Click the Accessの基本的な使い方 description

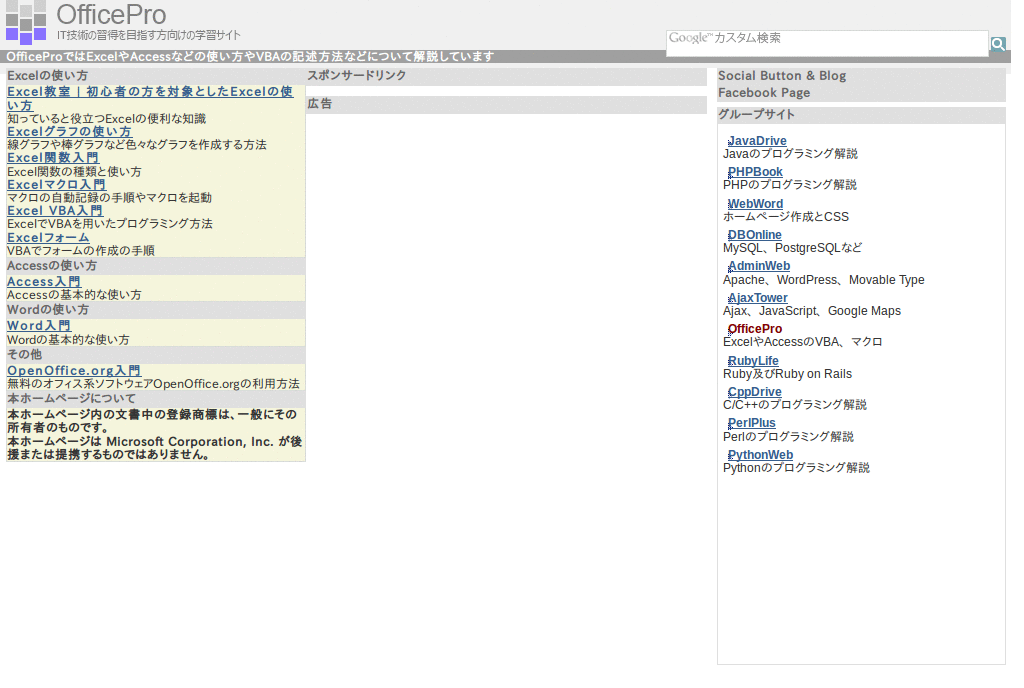click(74, 295)
